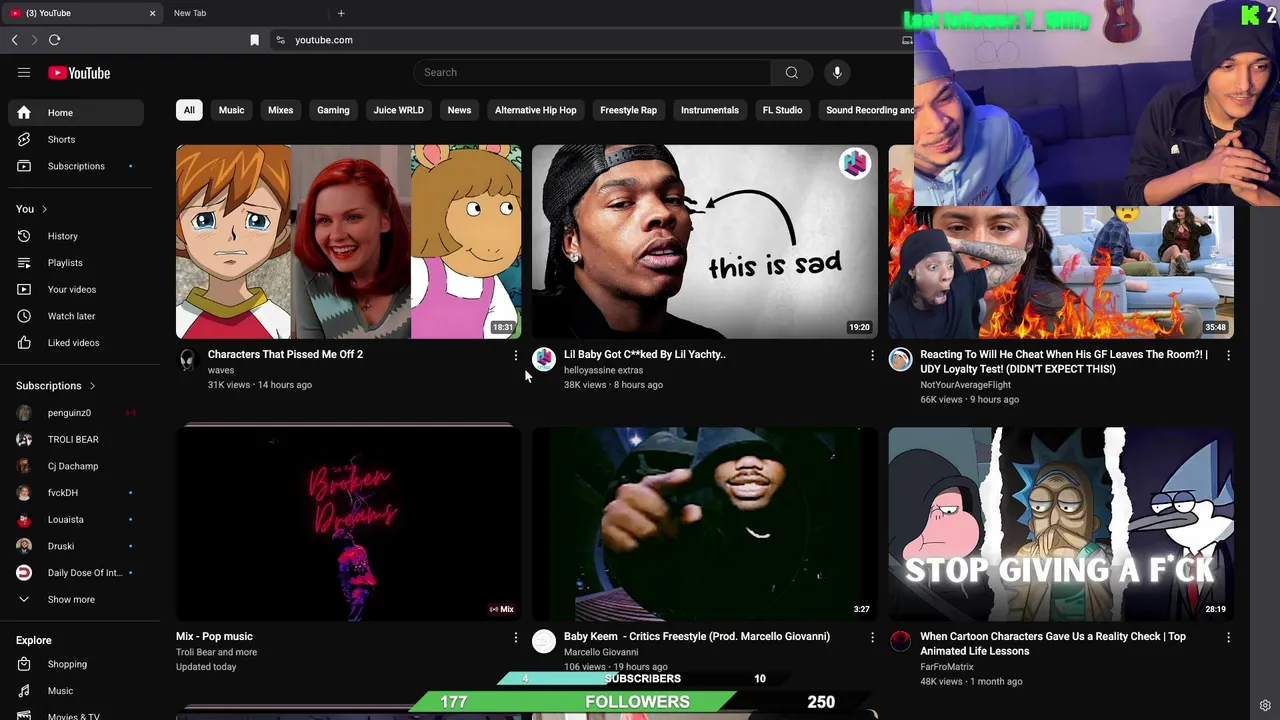Select the Mixes filter chip

coord(280,110)
